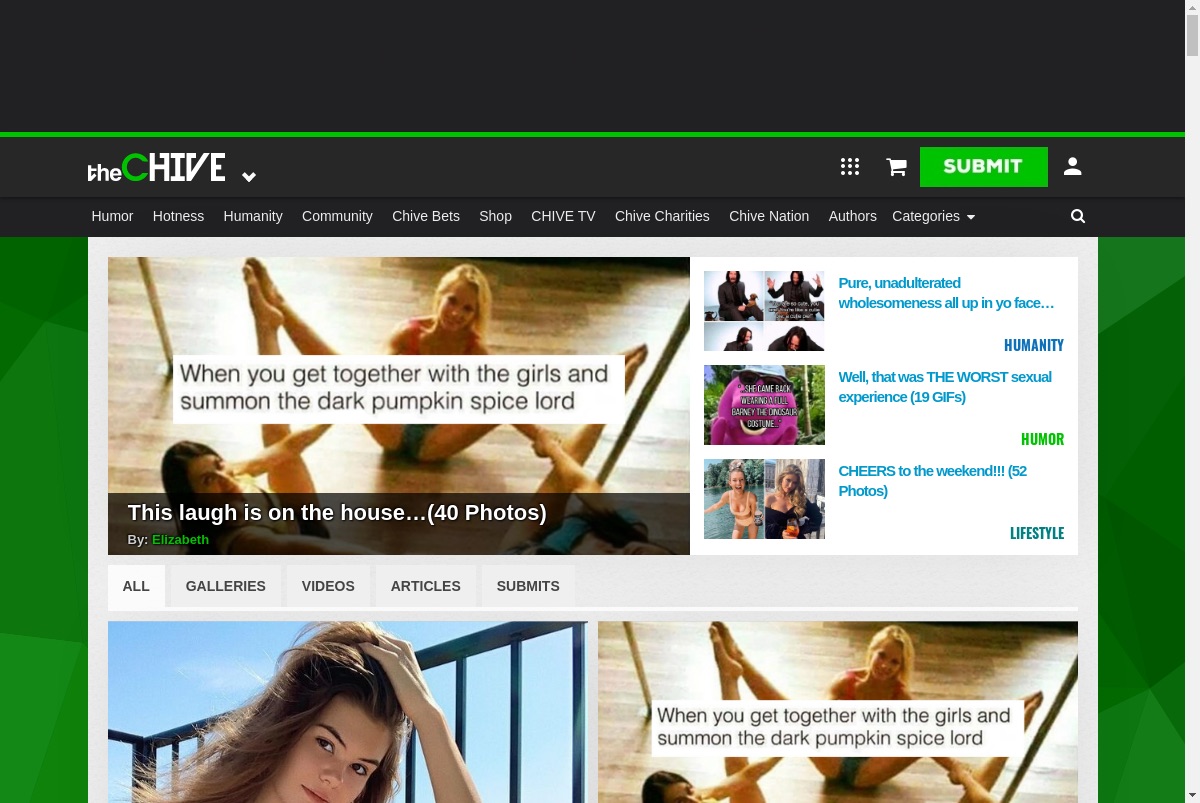
Task: Switch to the VIDEOS tab
Action: [x=328, y=586]
